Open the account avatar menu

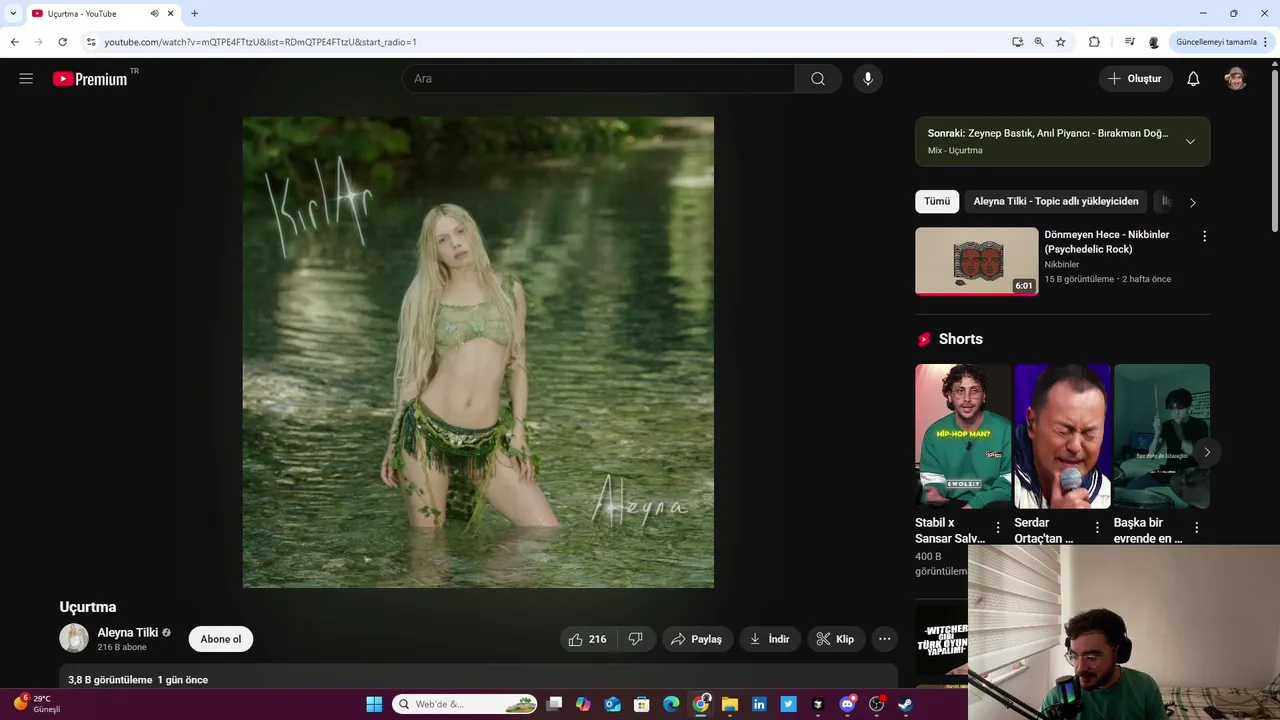tap(1236, 79)
